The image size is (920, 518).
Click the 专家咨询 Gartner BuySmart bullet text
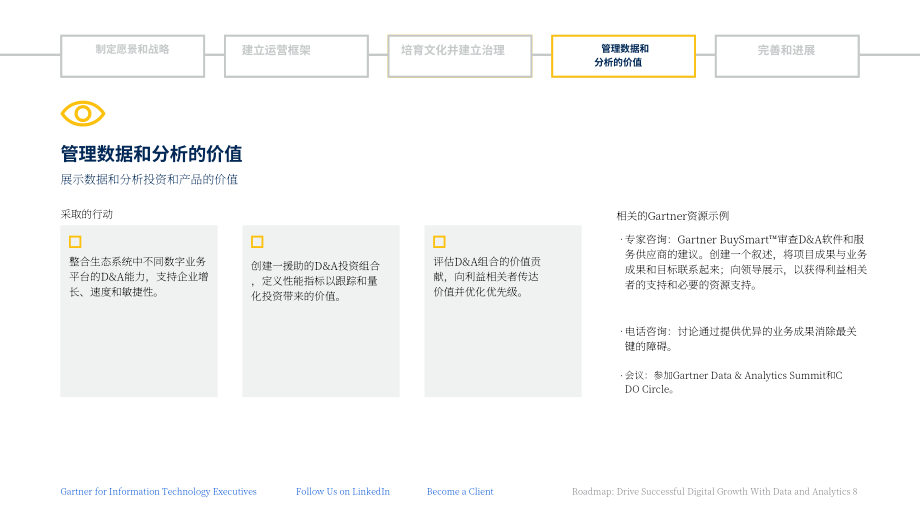tap(744, 262)
